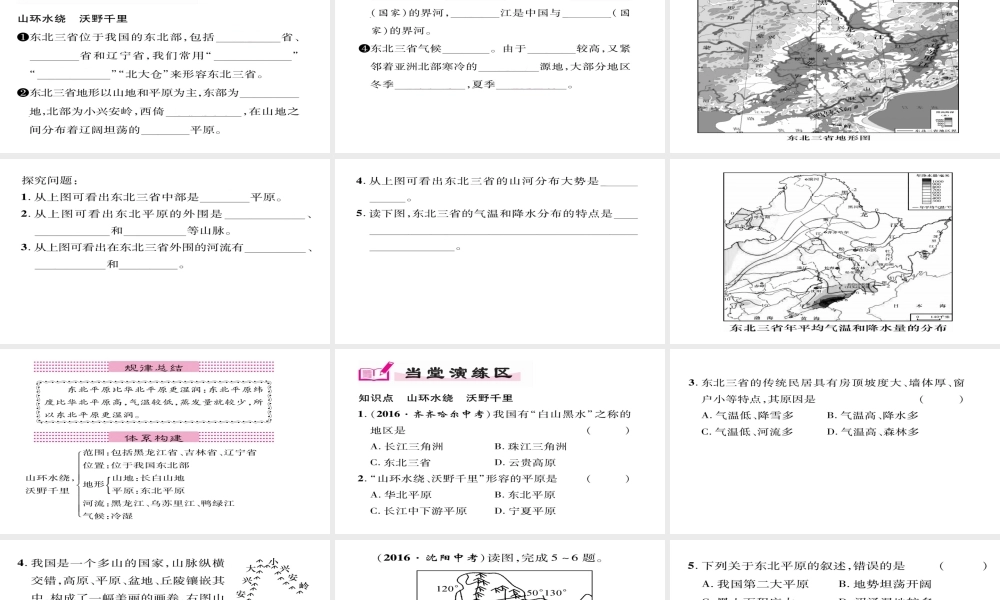Click question 4 line 山河分布大势是
The image size is (1000, 600).
point(496,181)
